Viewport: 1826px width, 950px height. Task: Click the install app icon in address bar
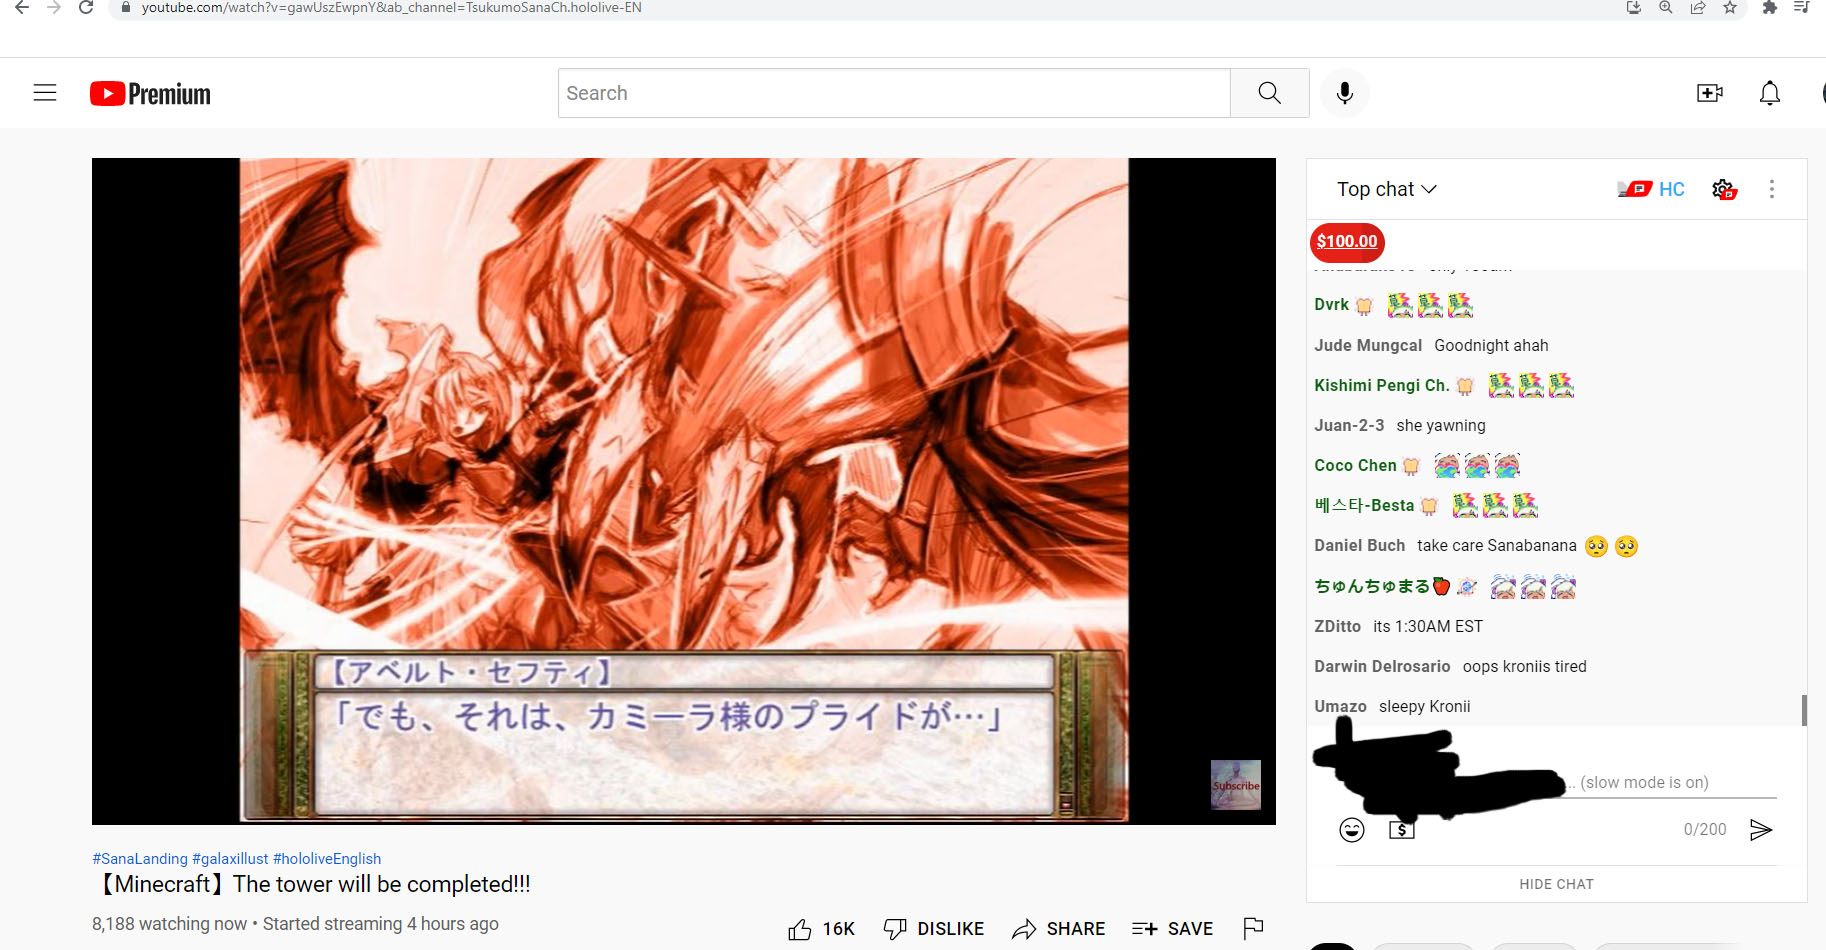pos(1634,8)
